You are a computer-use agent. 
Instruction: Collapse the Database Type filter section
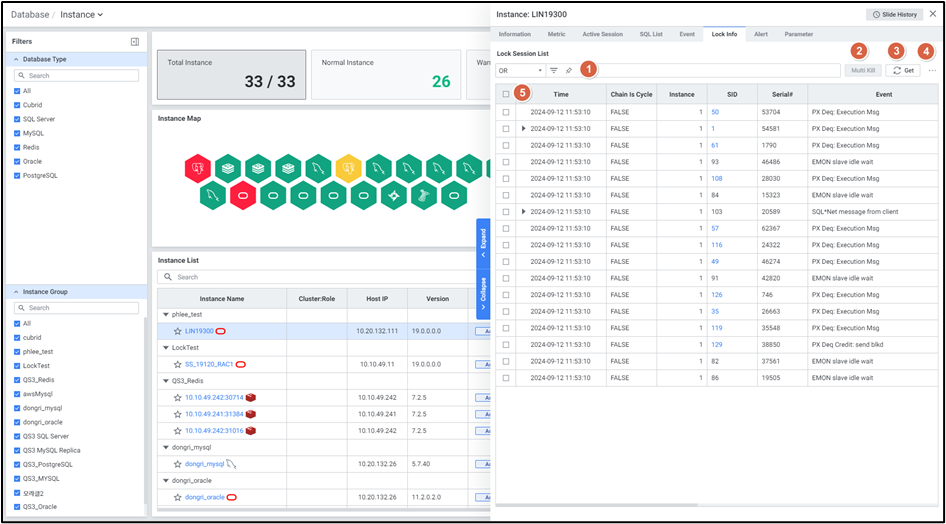pyautogui.click(x=15, y=59)
